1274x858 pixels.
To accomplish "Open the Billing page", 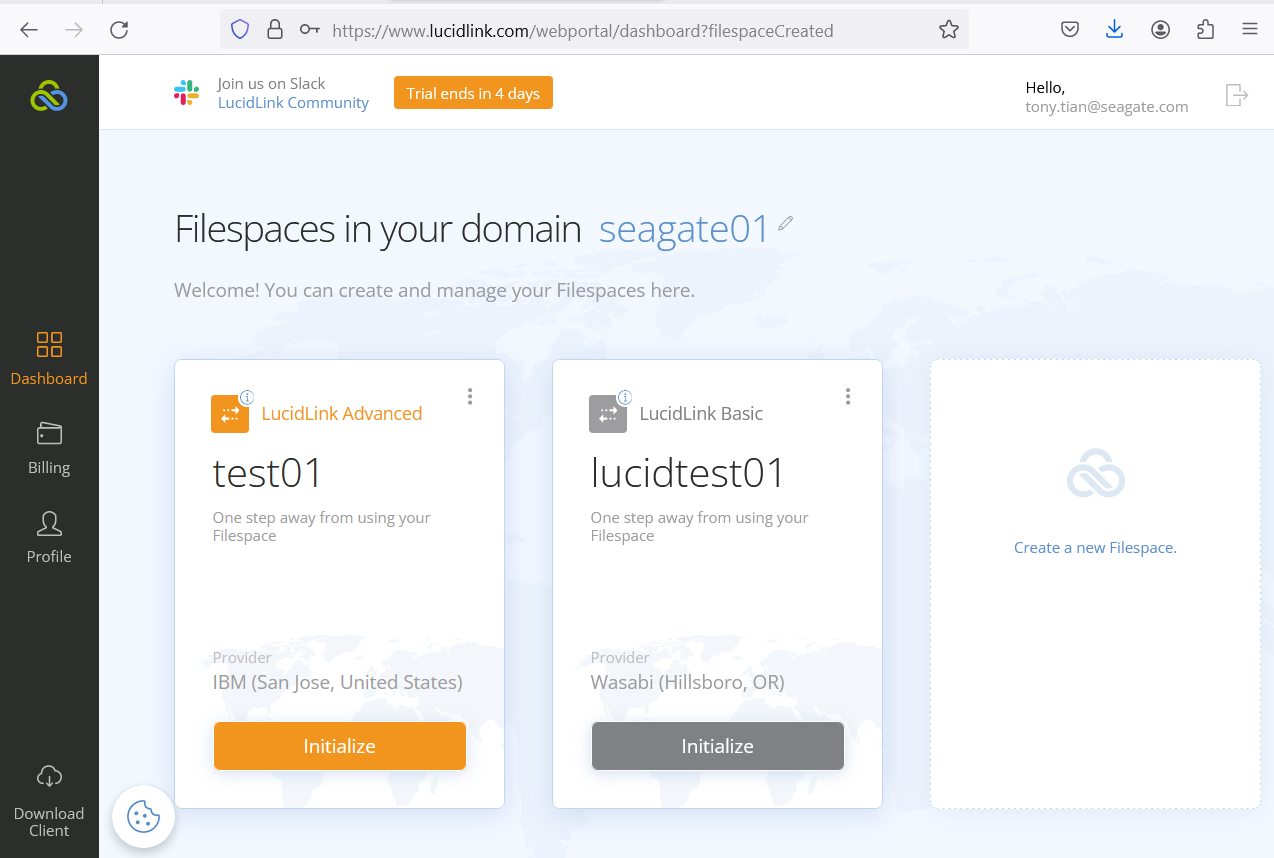I will (49, 447).
